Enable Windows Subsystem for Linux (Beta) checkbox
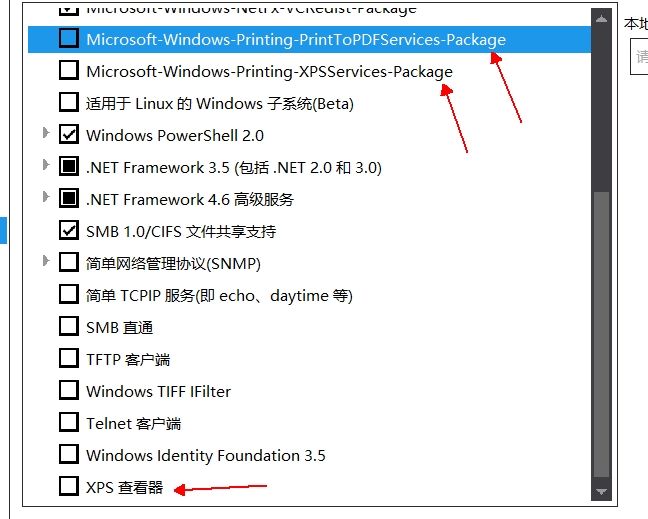 69,102
